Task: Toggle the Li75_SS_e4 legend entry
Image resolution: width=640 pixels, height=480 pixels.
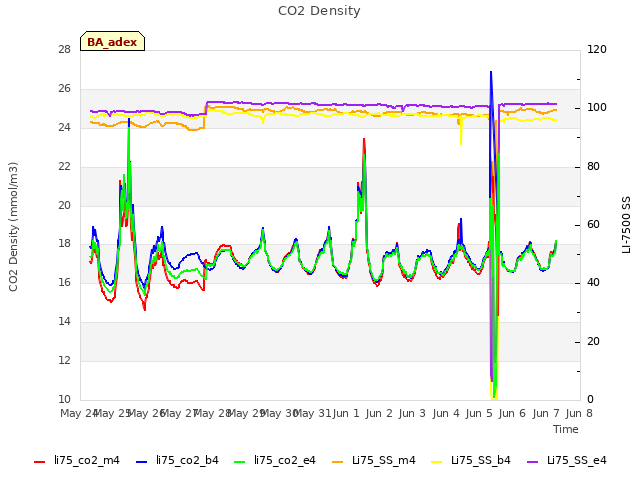Action: coord(567,460)
